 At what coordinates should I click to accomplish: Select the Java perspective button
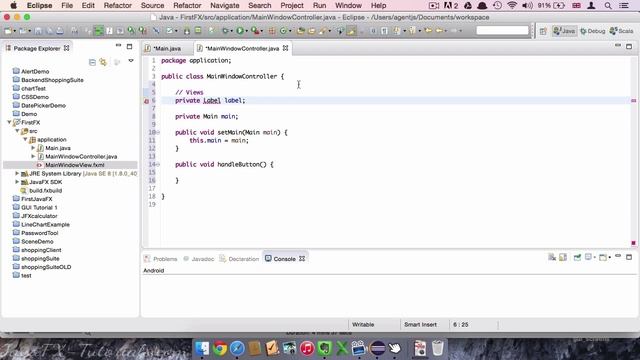564,31
